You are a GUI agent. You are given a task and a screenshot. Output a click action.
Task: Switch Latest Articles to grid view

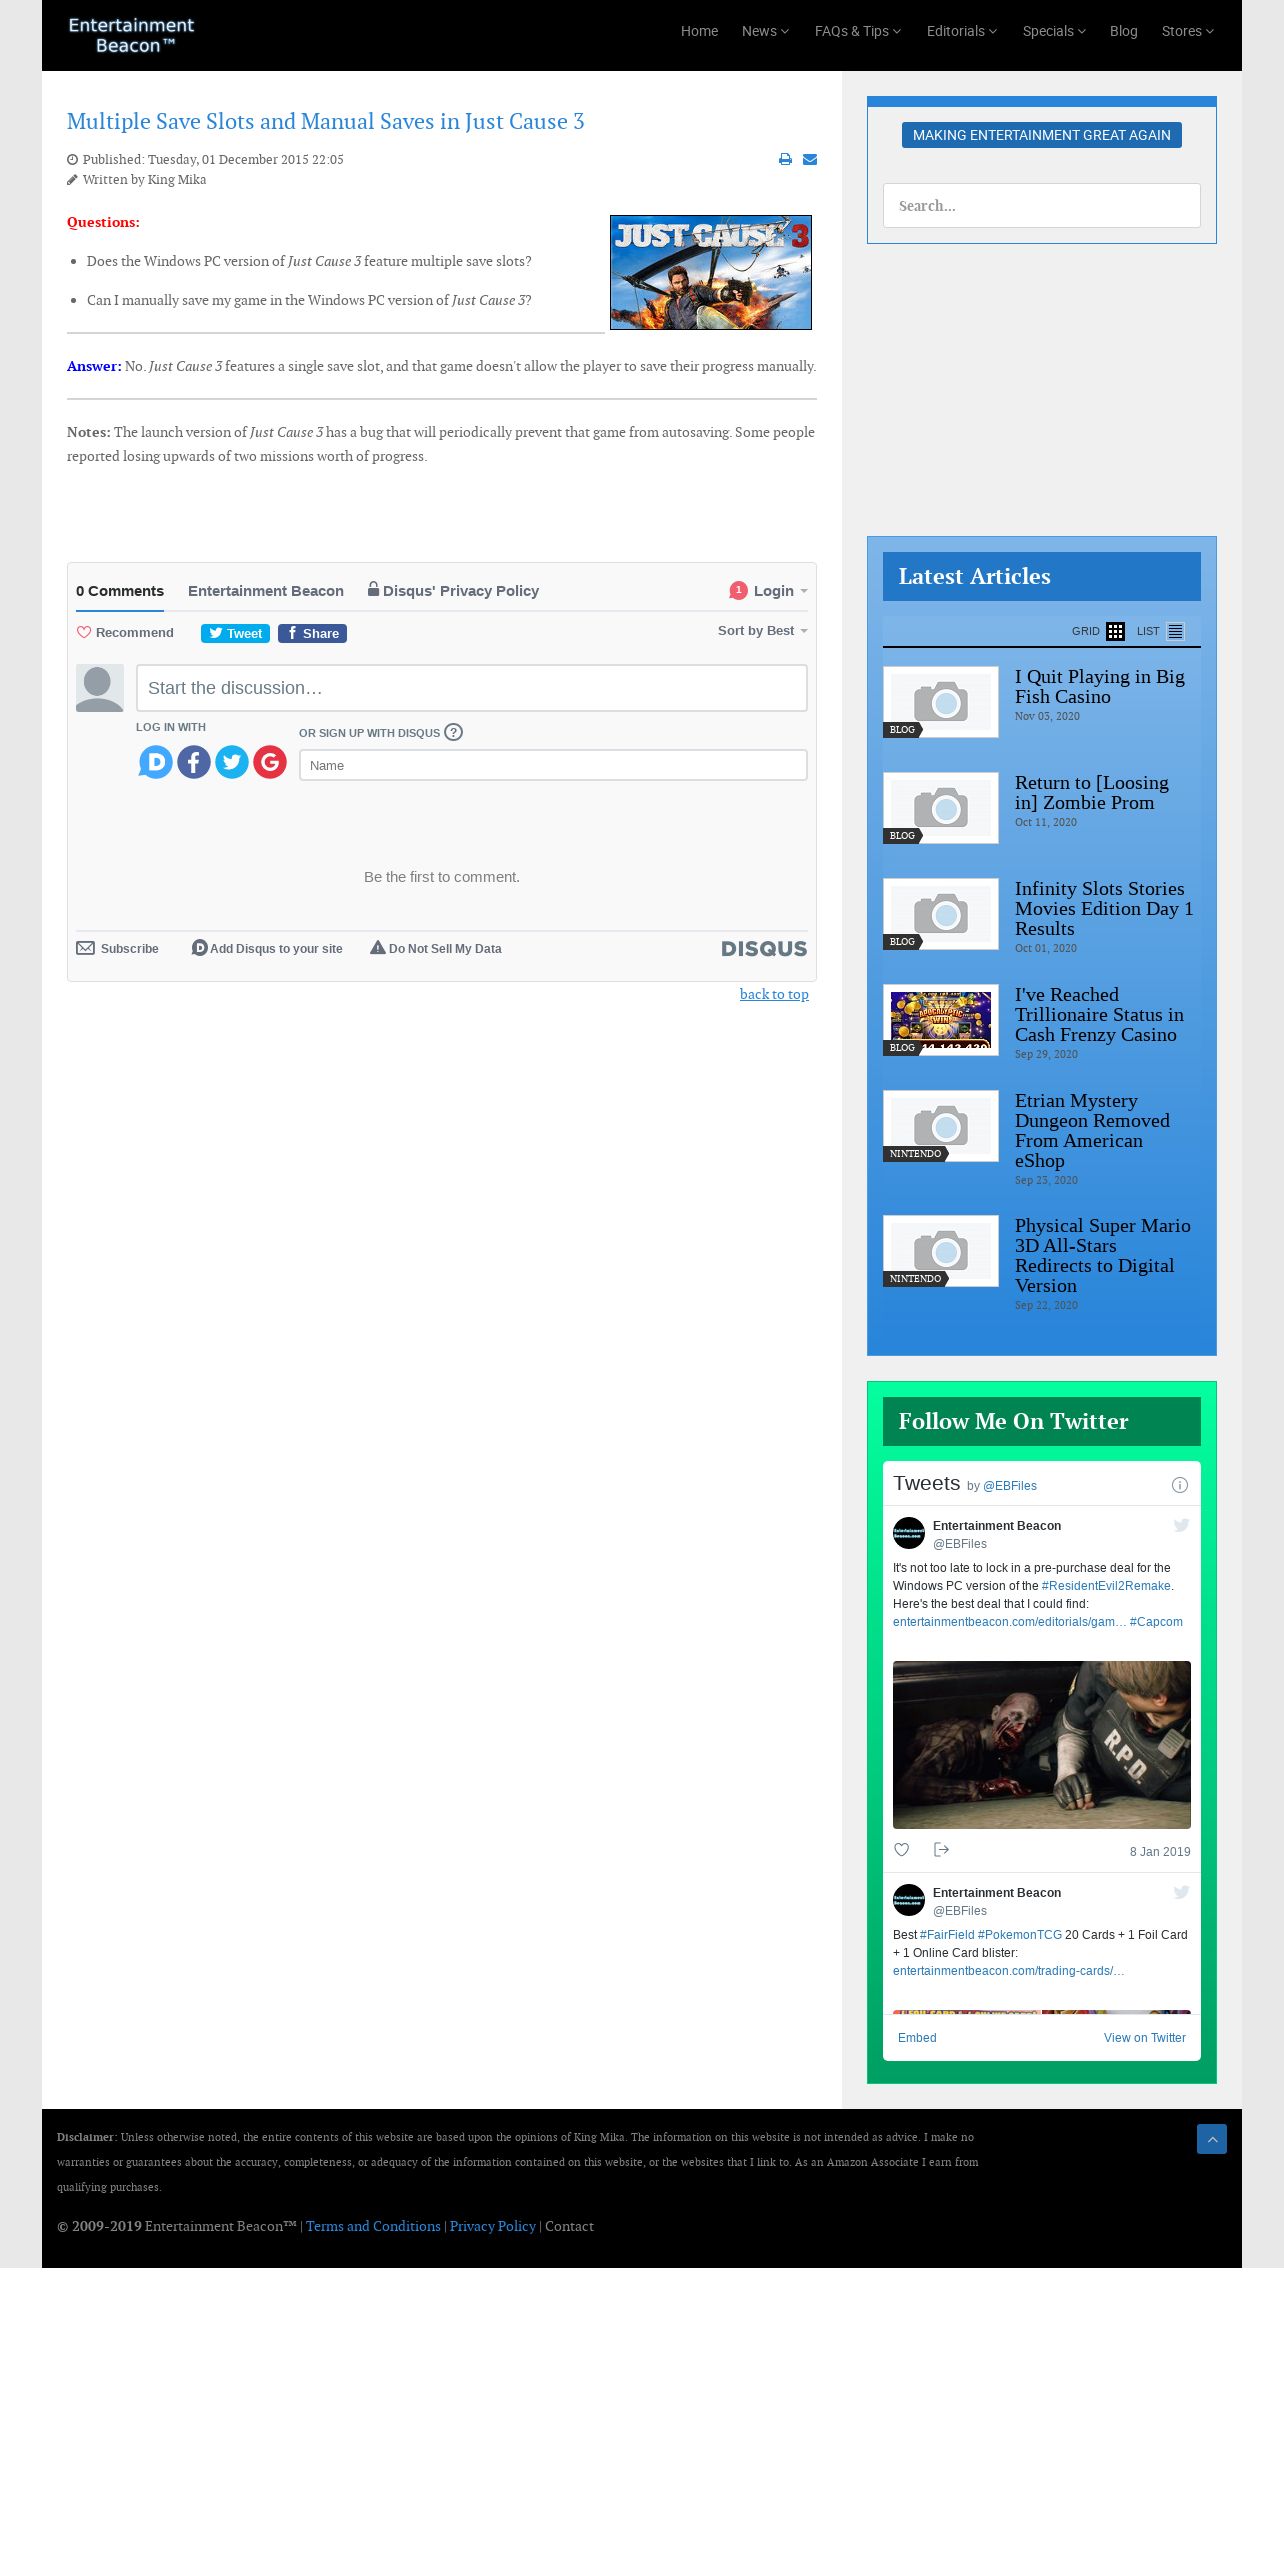click(1115, 631)
